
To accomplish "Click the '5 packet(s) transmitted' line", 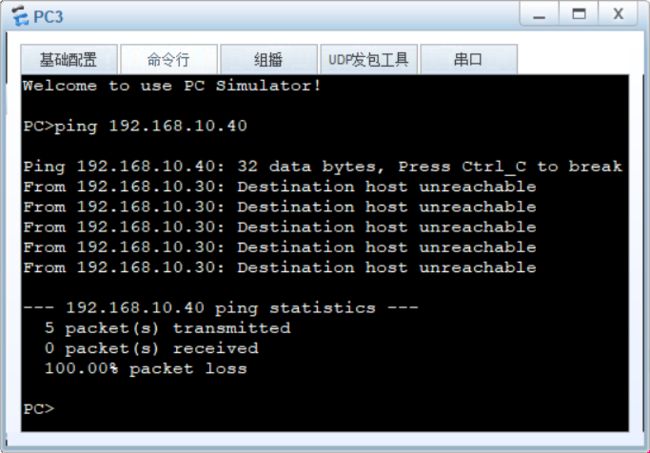I will coord(167,328).
